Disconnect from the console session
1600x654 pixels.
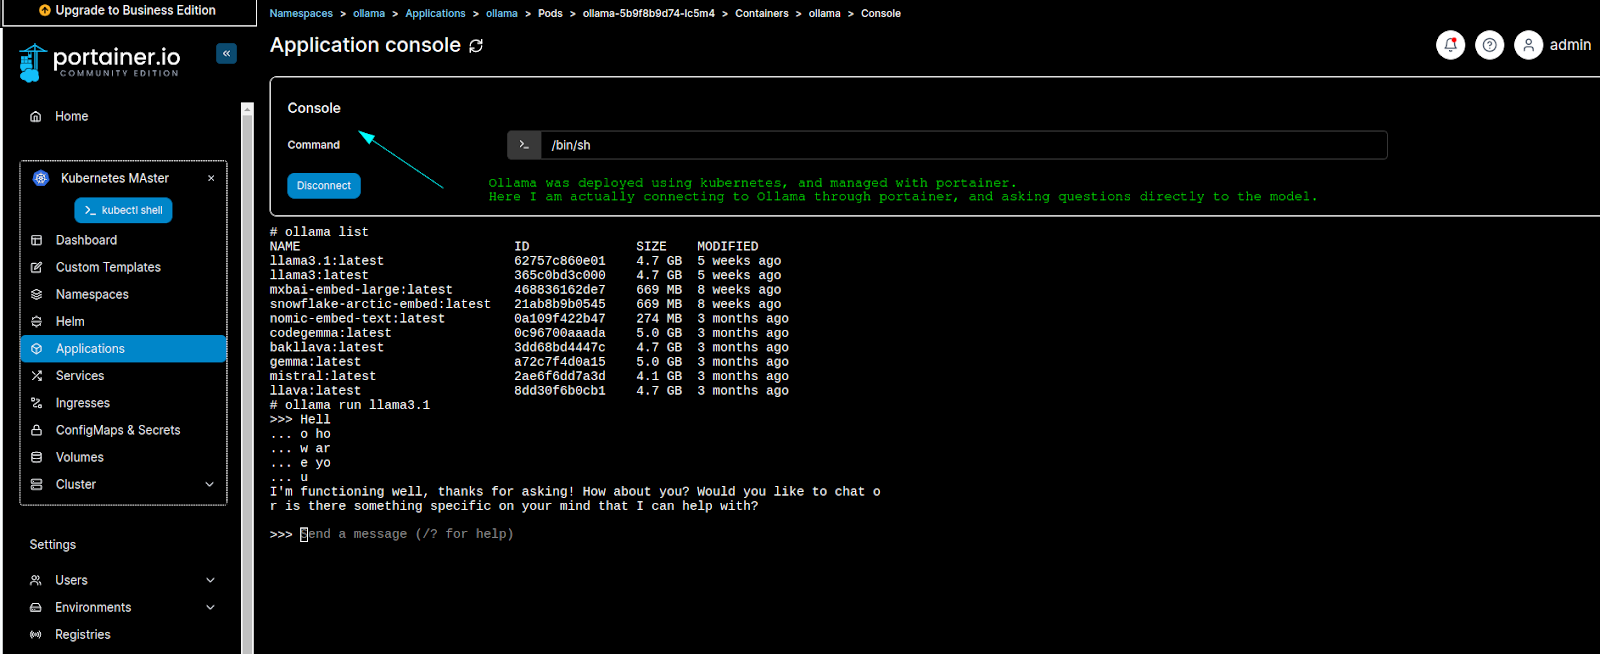click(324, 186)
